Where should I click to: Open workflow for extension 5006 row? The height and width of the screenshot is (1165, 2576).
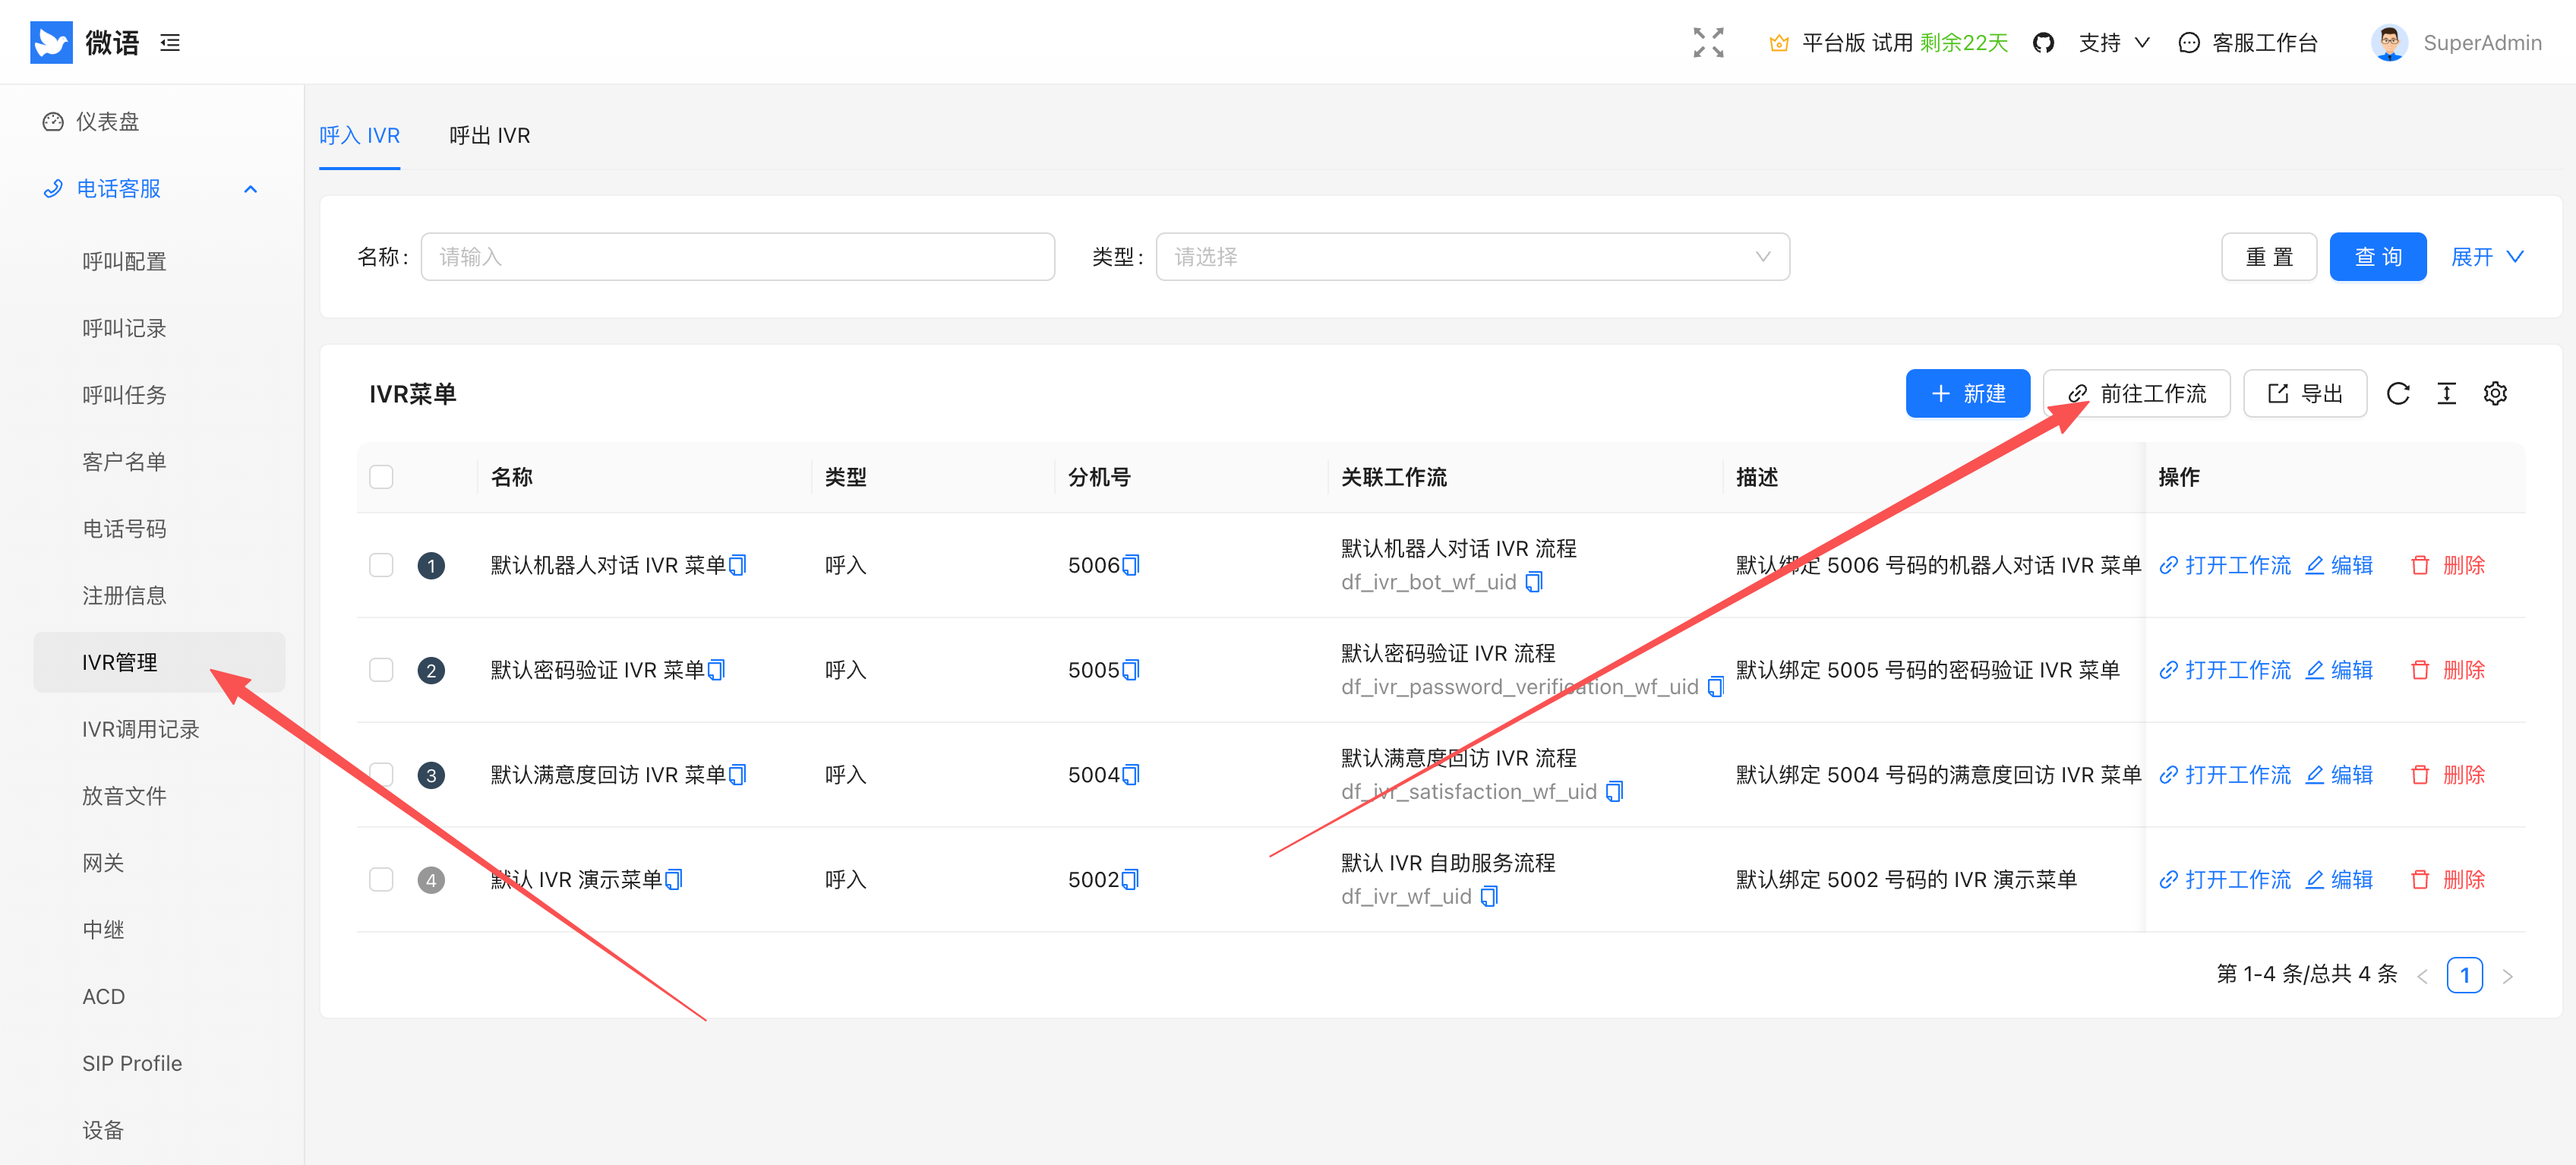2224,565
